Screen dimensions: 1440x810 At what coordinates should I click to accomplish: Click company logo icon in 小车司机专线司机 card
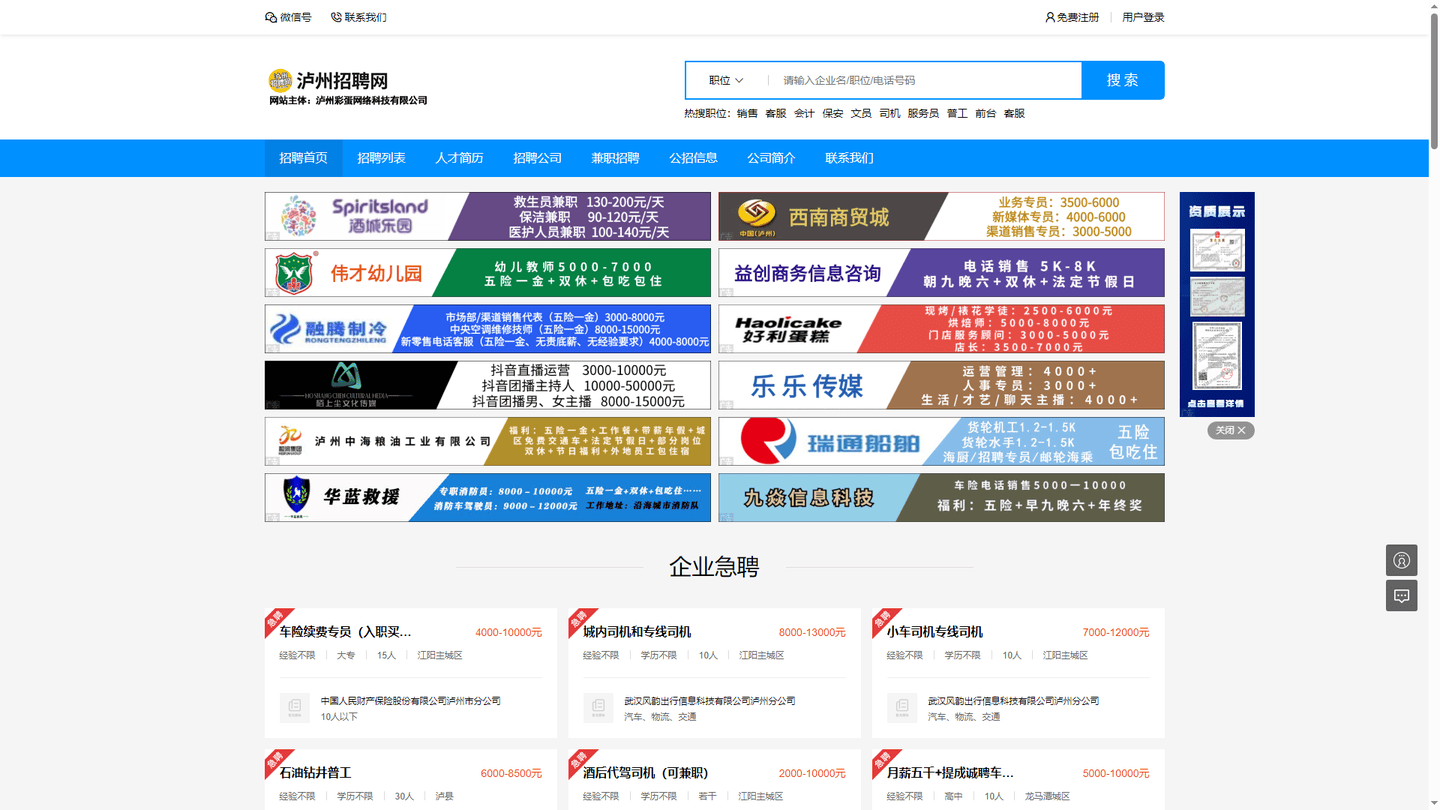(902, 708)
